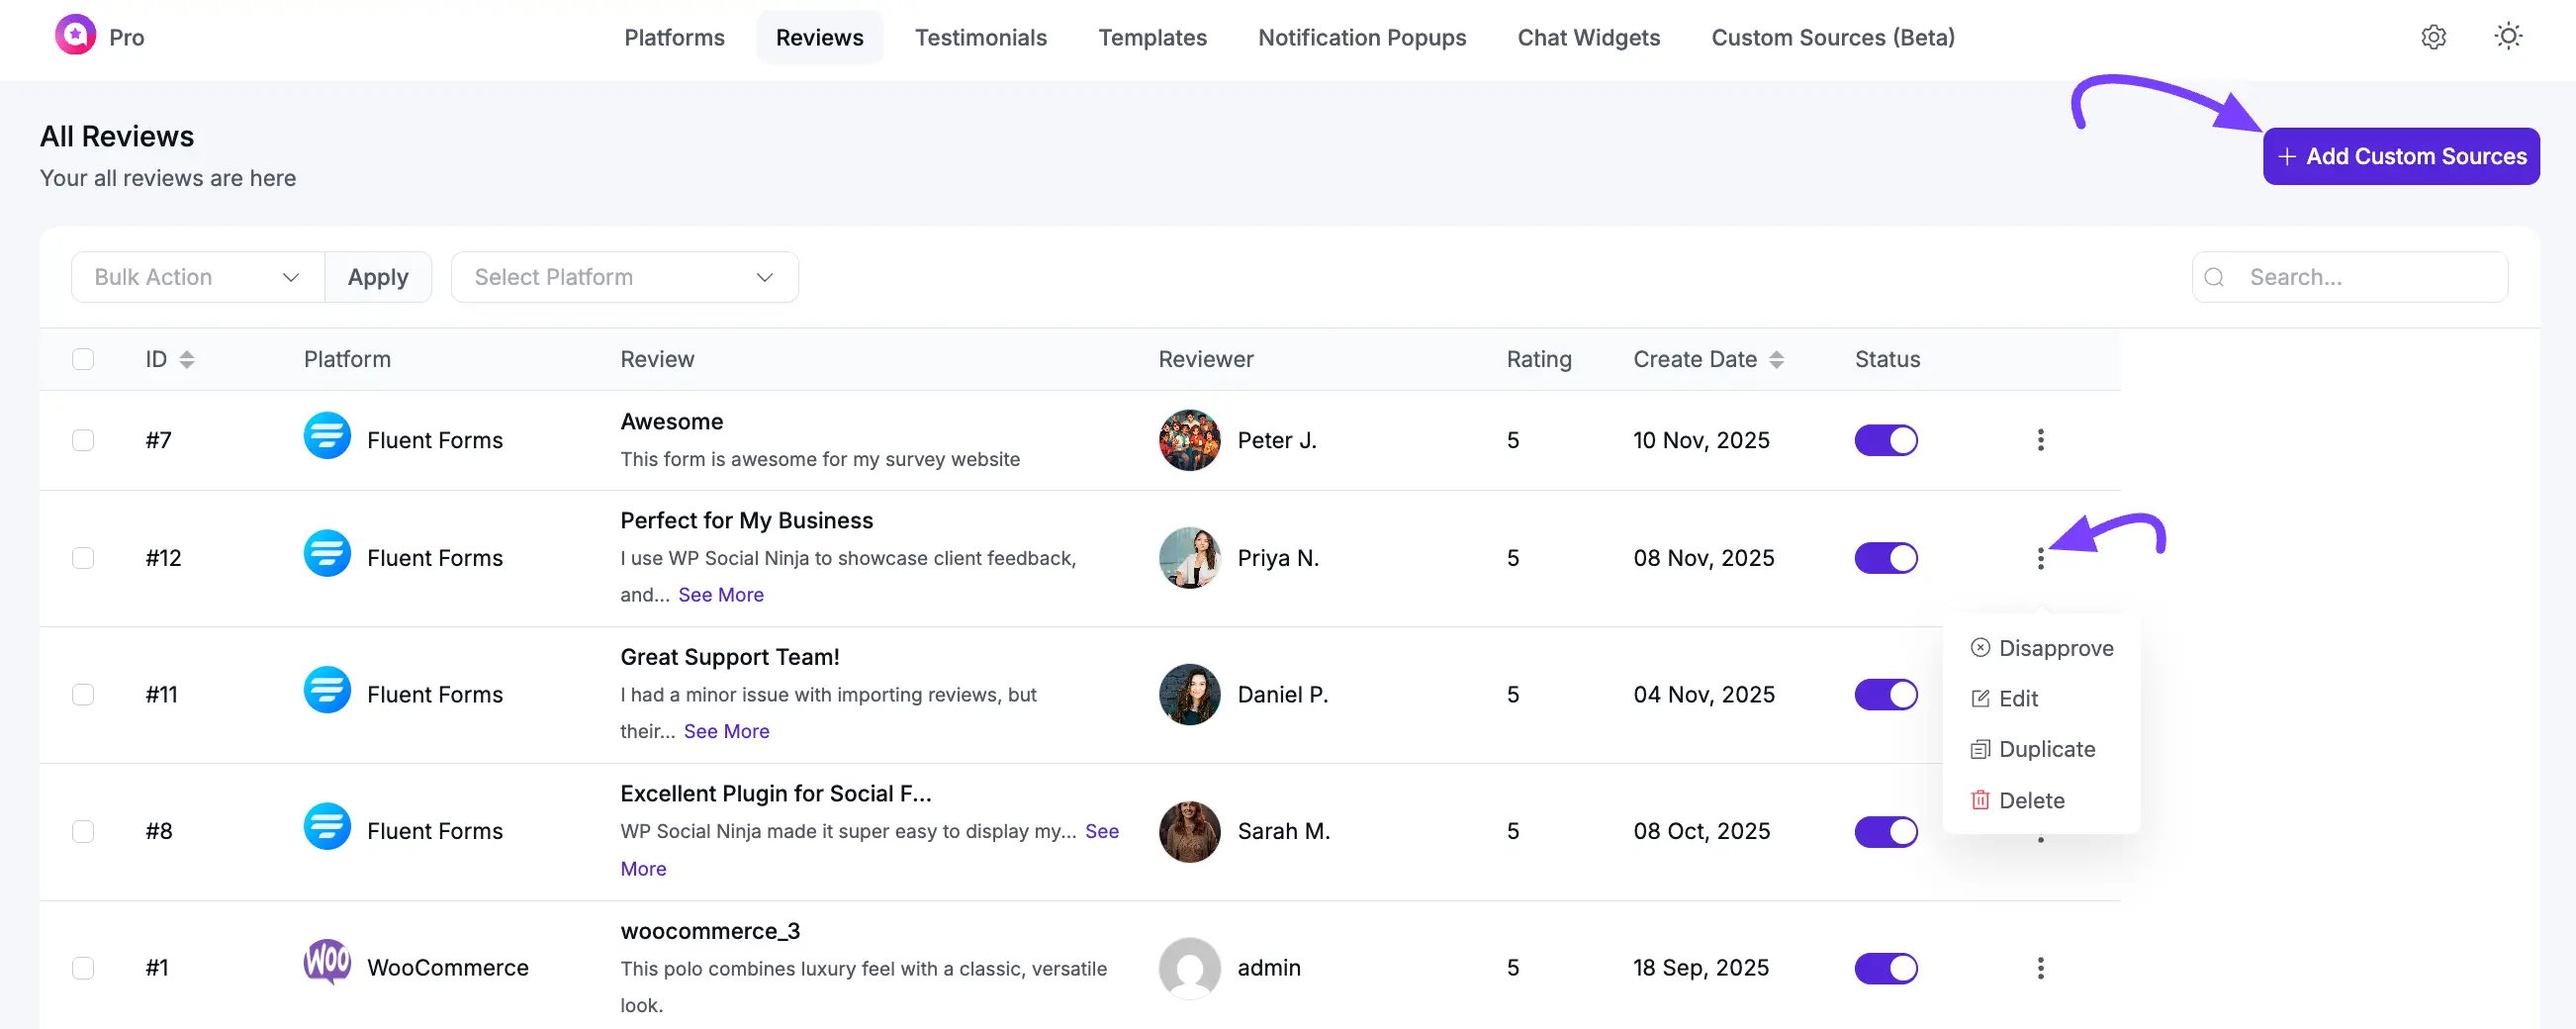This screenshot has width=2576, height=1029.
Task: Click the Fluent Forms icon for review #12
Action: tap(327, 553)
